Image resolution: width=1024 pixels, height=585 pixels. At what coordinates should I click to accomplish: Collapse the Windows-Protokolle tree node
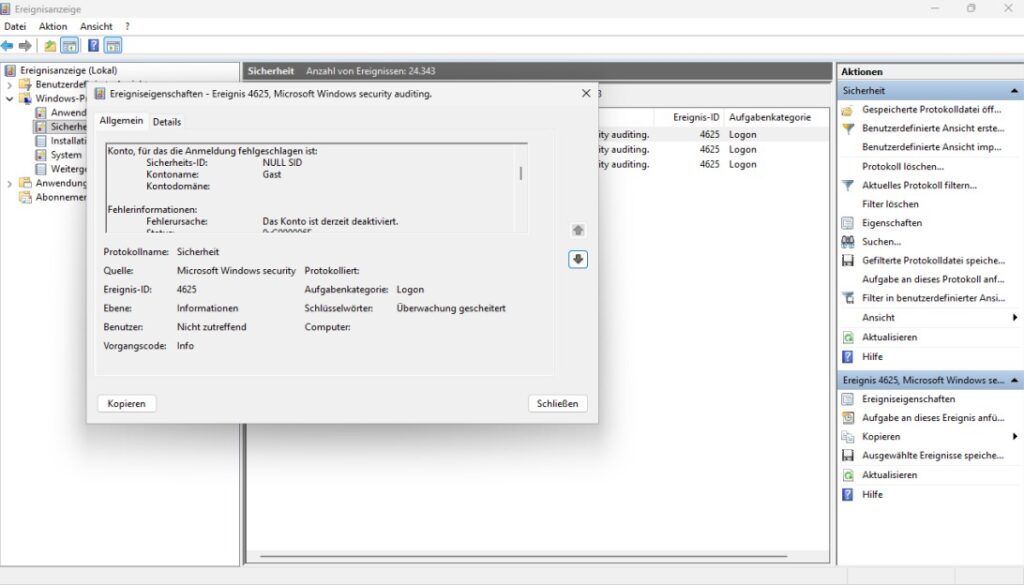10,99
